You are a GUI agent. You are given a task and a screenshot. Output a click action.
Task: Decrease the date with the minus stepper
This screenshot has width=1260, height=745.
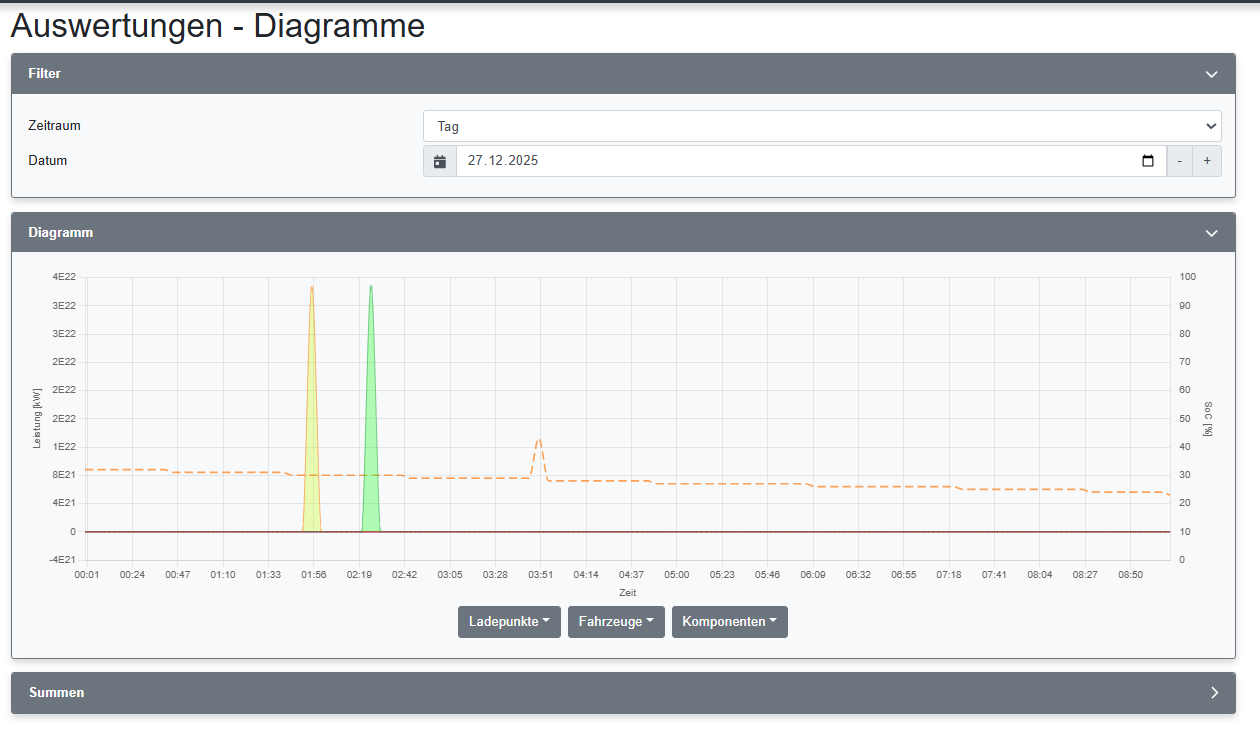coord(1179,160)
